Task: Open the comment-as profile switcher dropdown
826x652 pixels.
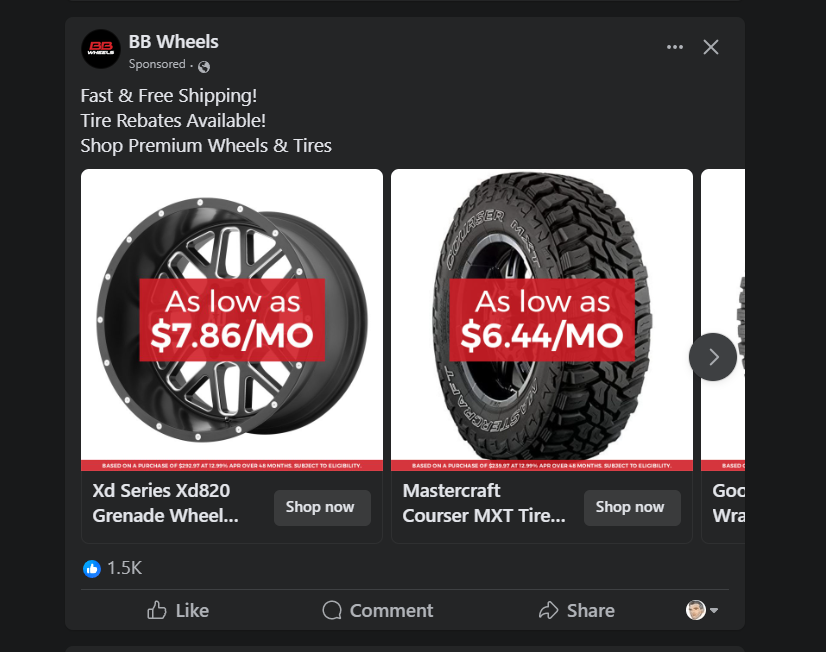Action: [702, 610]
